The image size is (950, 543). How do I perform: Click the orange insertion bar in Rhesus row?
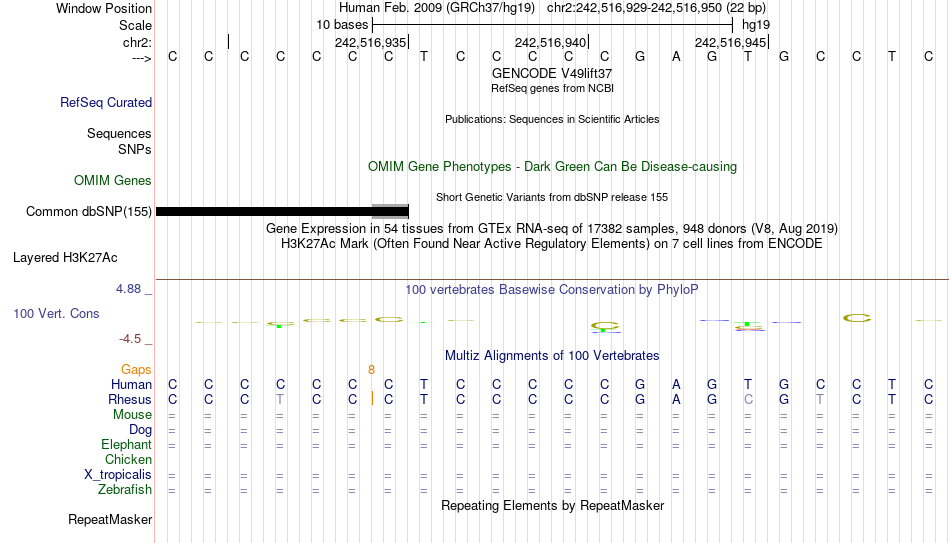[372, 399]
